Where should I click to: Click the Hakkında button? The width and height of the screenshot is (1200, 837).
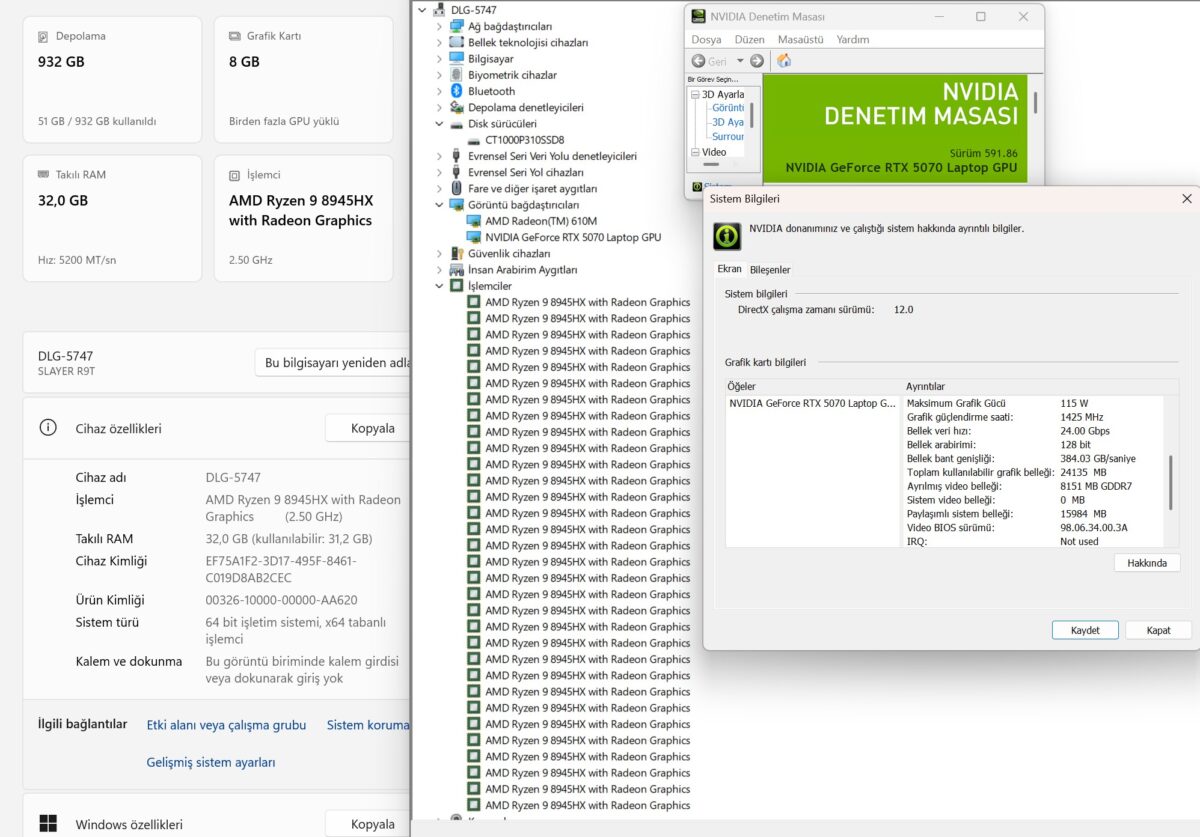1147,563
